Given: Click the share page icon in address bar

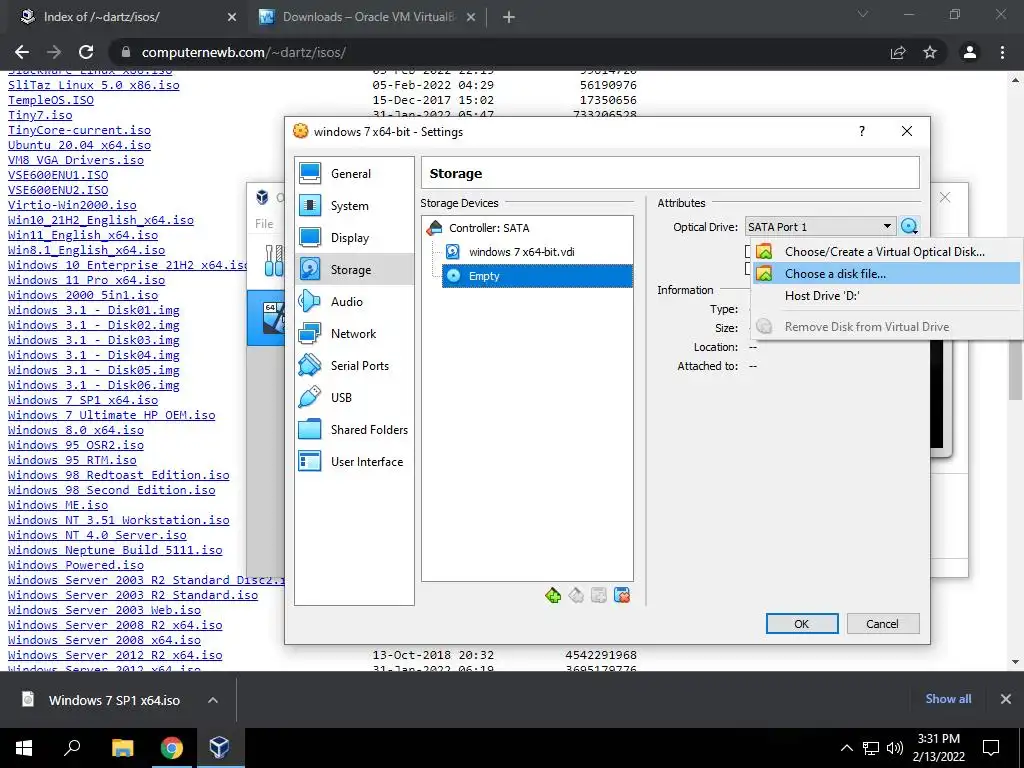Looking at the screenshot, I should click(898, 52).
